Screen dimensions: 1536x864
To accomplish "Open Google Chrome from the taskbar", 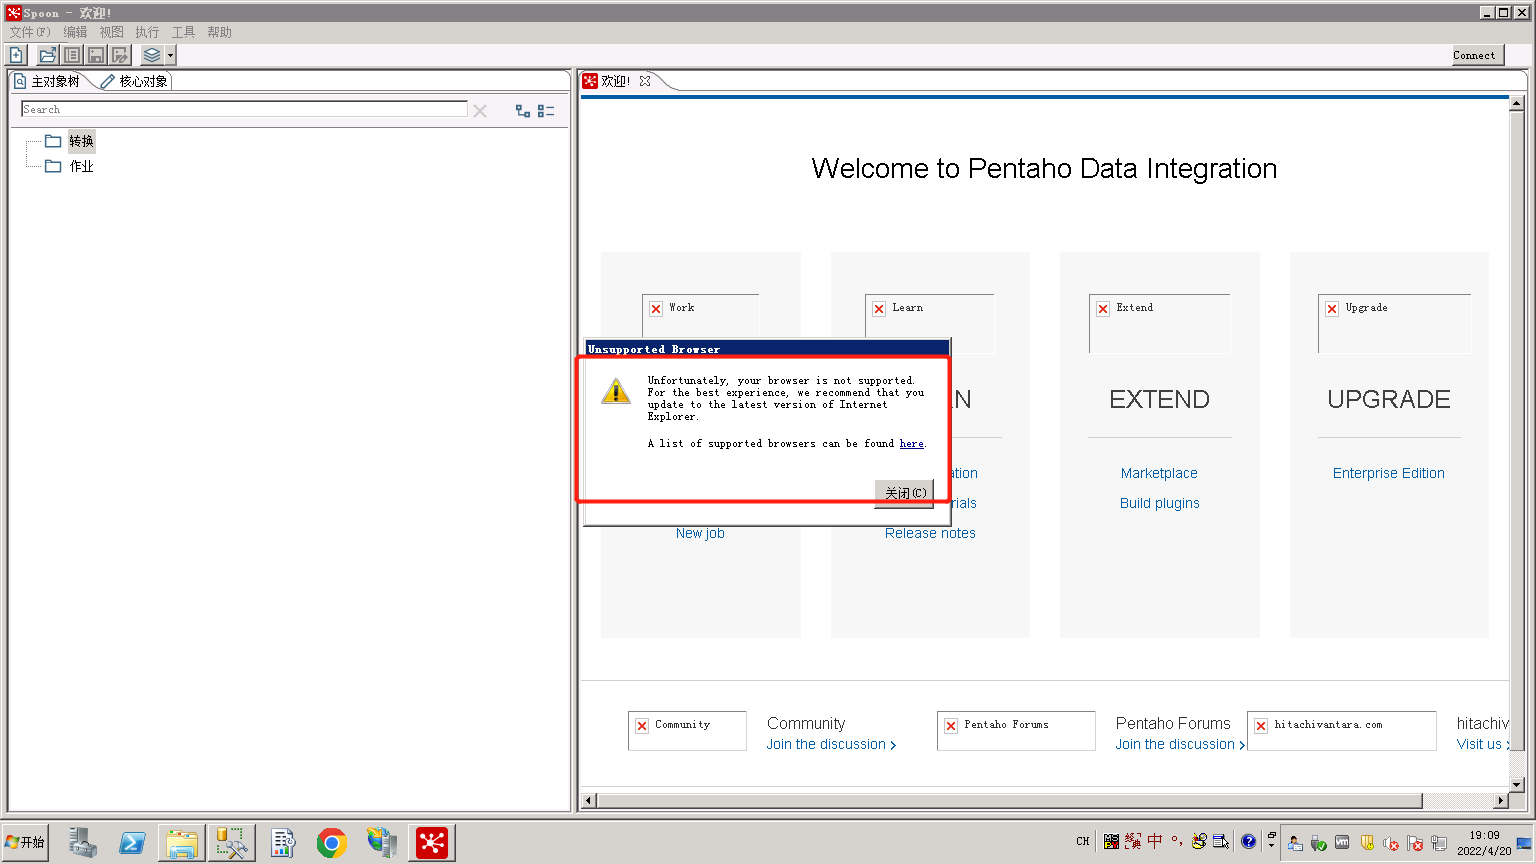I will (332, 842).
